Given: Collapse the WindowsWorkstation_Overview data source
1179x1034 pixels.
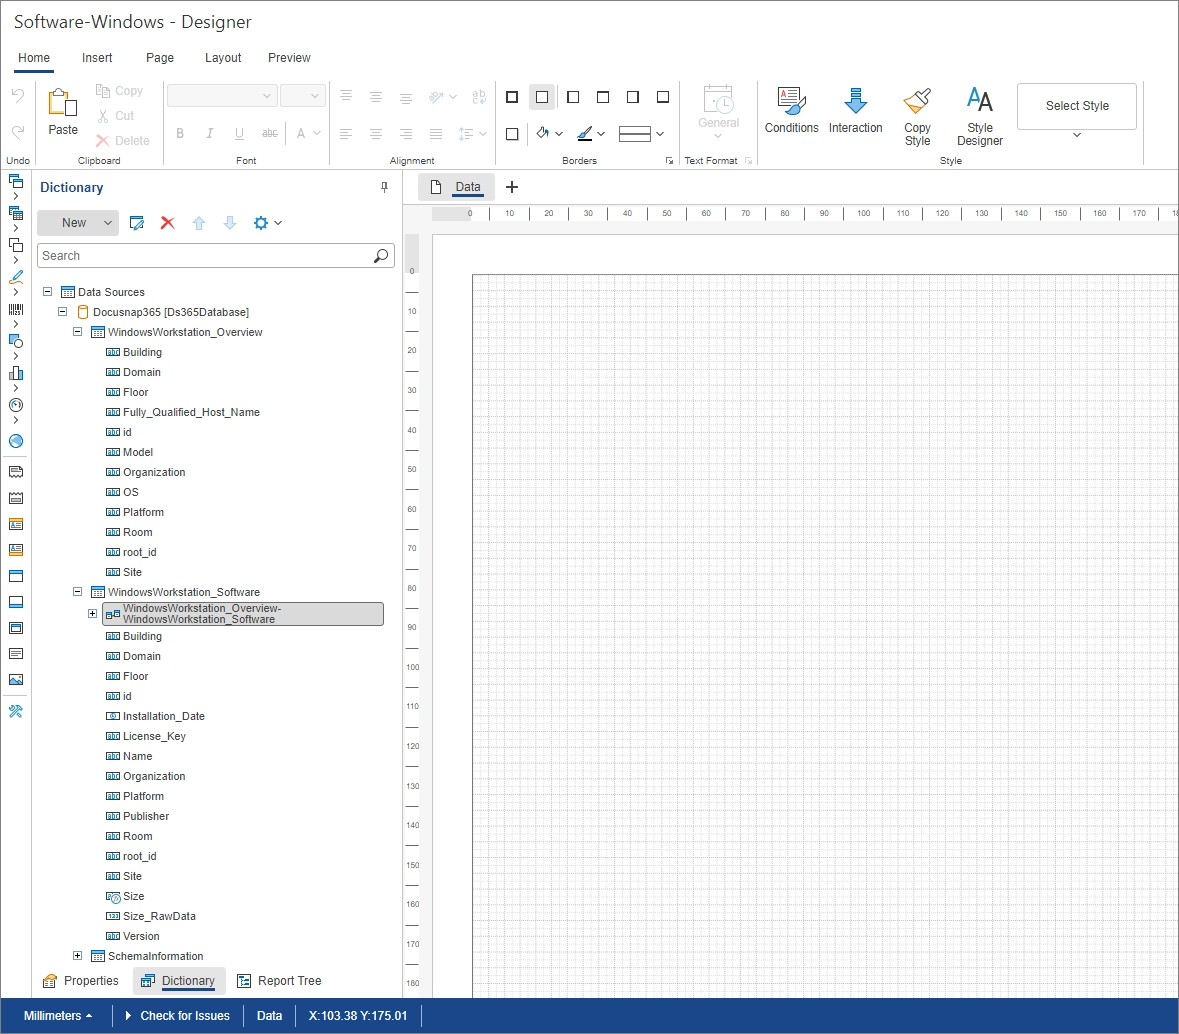Looking at the screenshot, I should click(77, 331).
